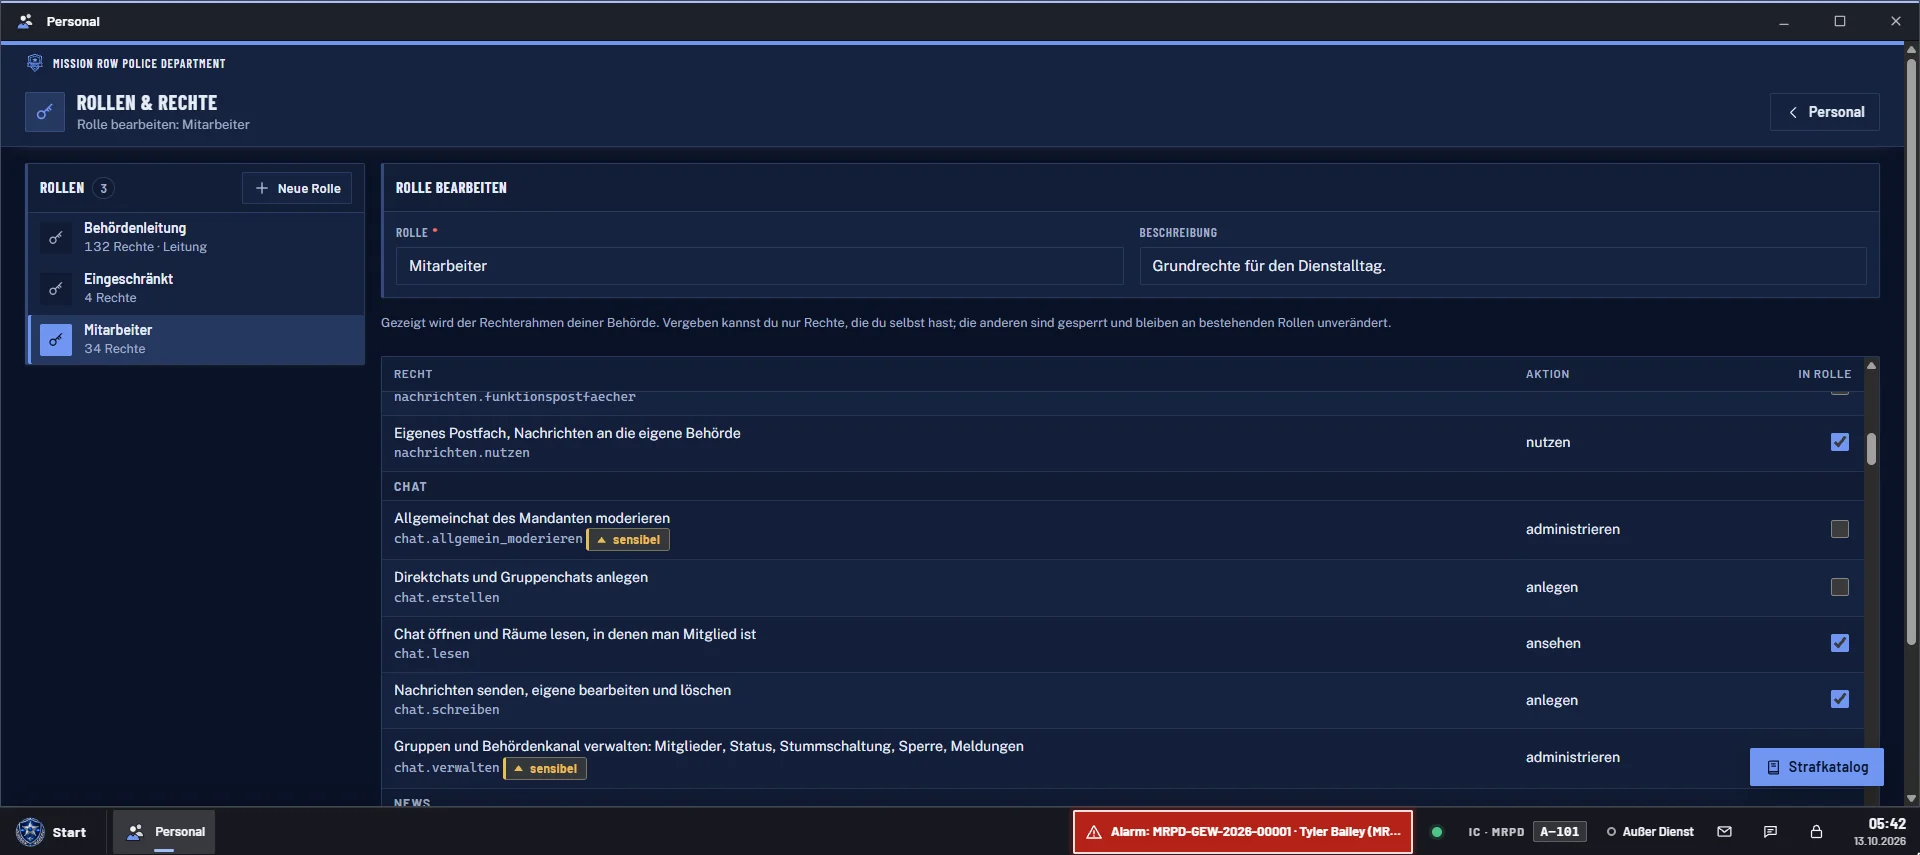Click the permissions list scroll-up arrow
This screenshot has height=855, width=1920.
(1871, 366)
